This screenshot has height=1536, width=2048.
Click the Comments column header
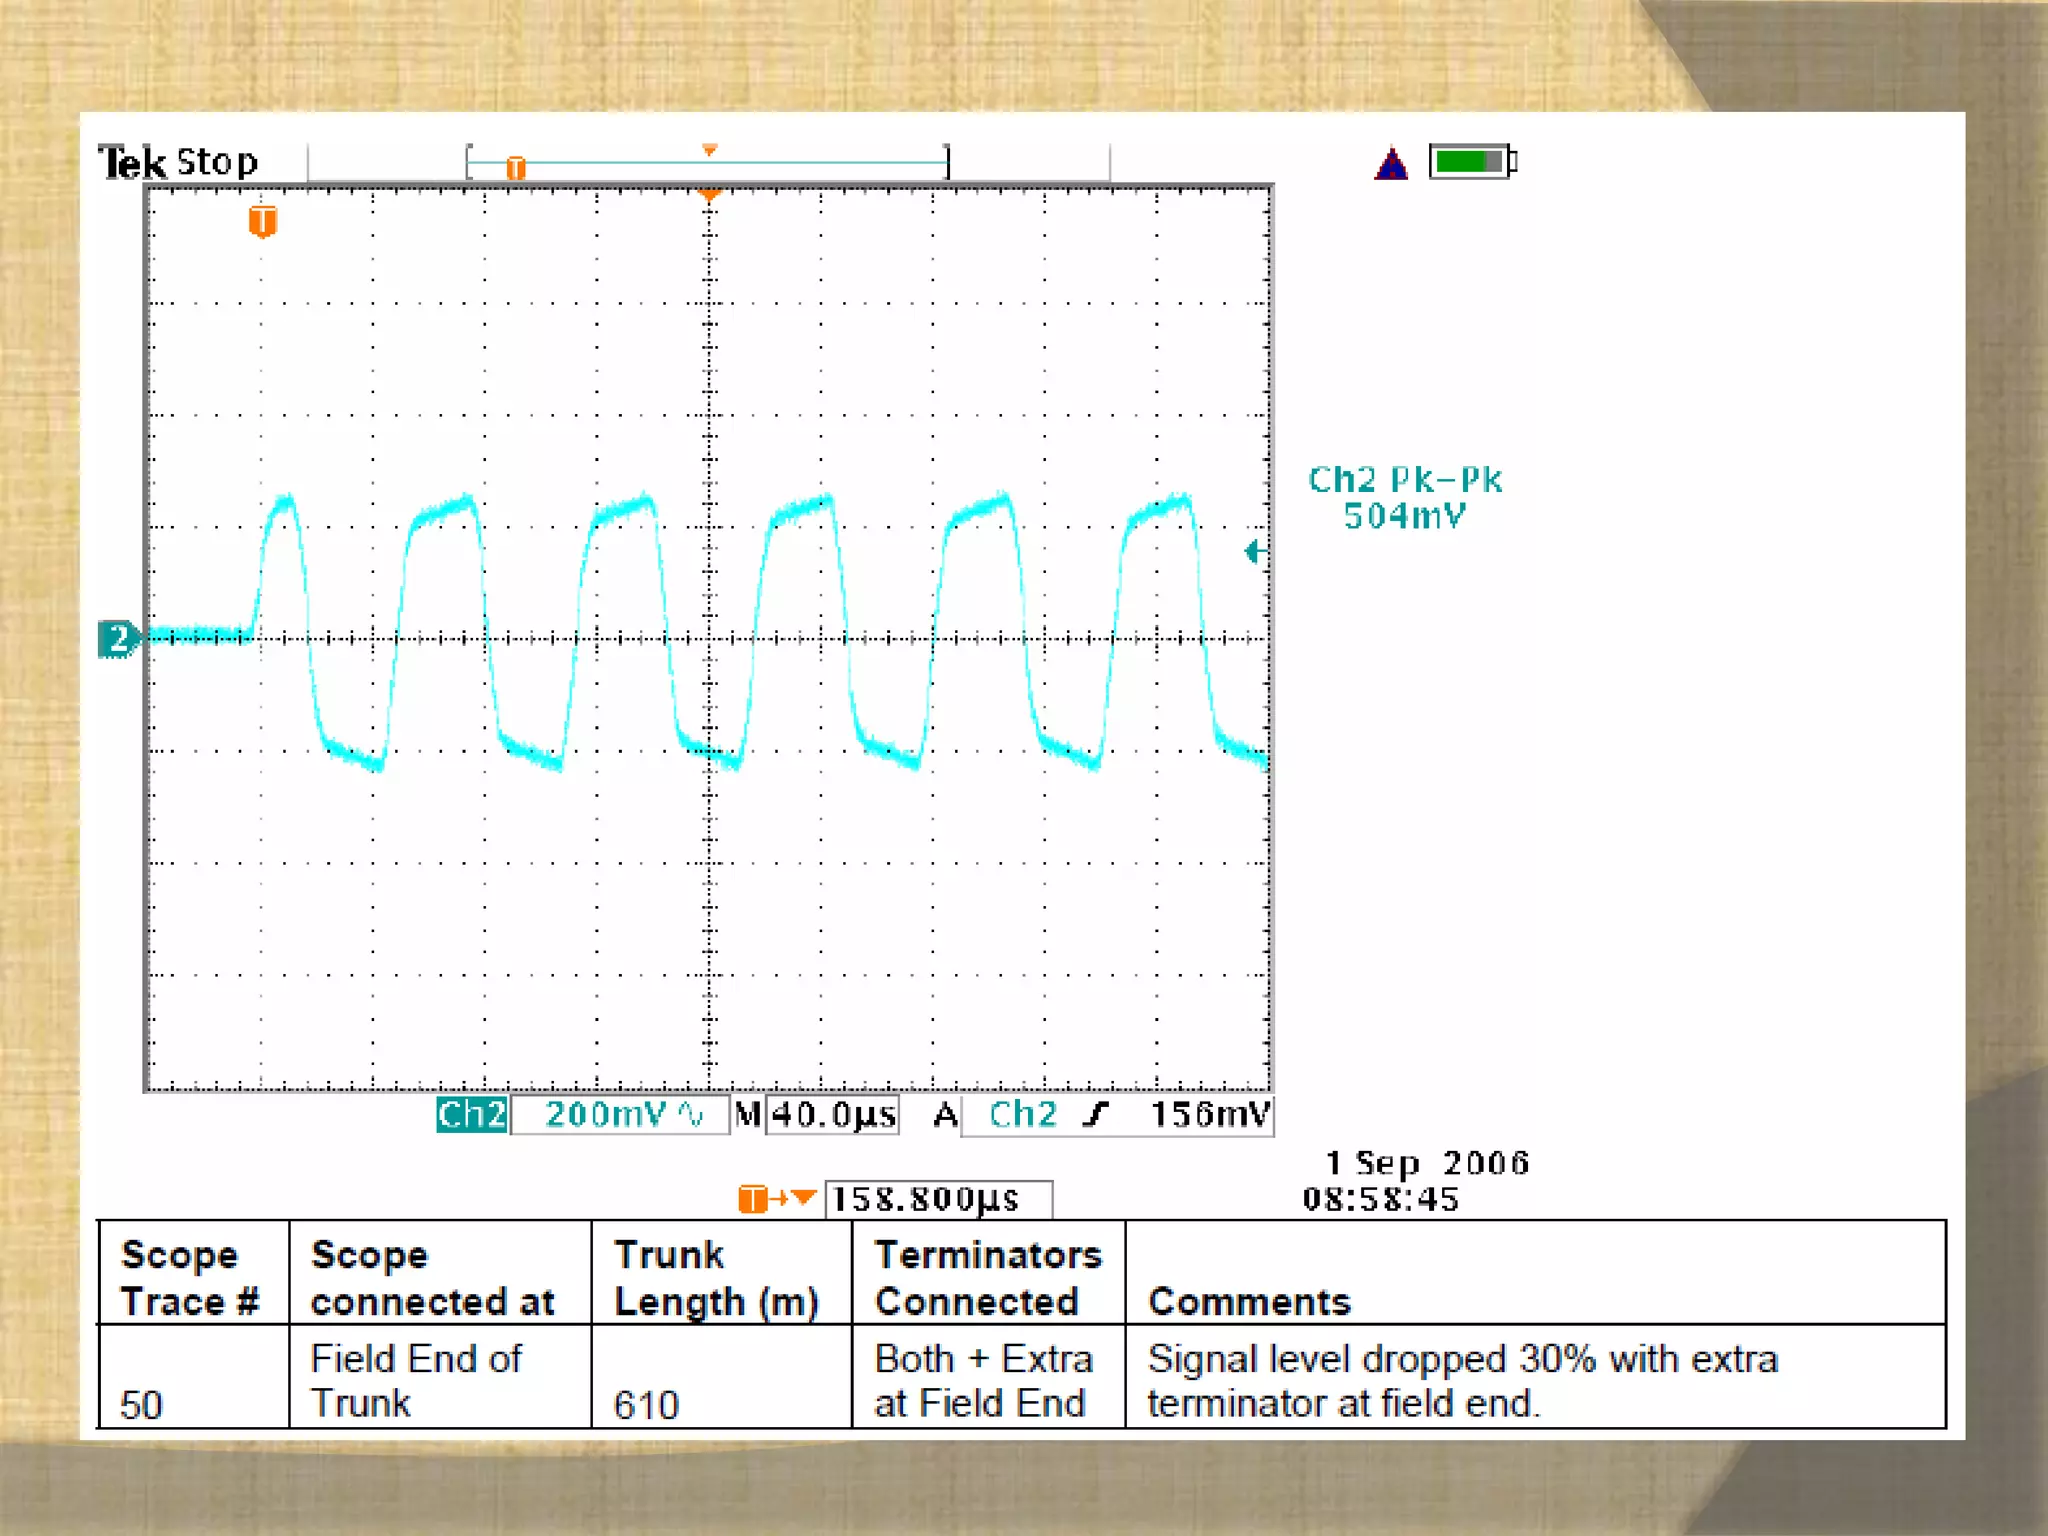1249,1301
